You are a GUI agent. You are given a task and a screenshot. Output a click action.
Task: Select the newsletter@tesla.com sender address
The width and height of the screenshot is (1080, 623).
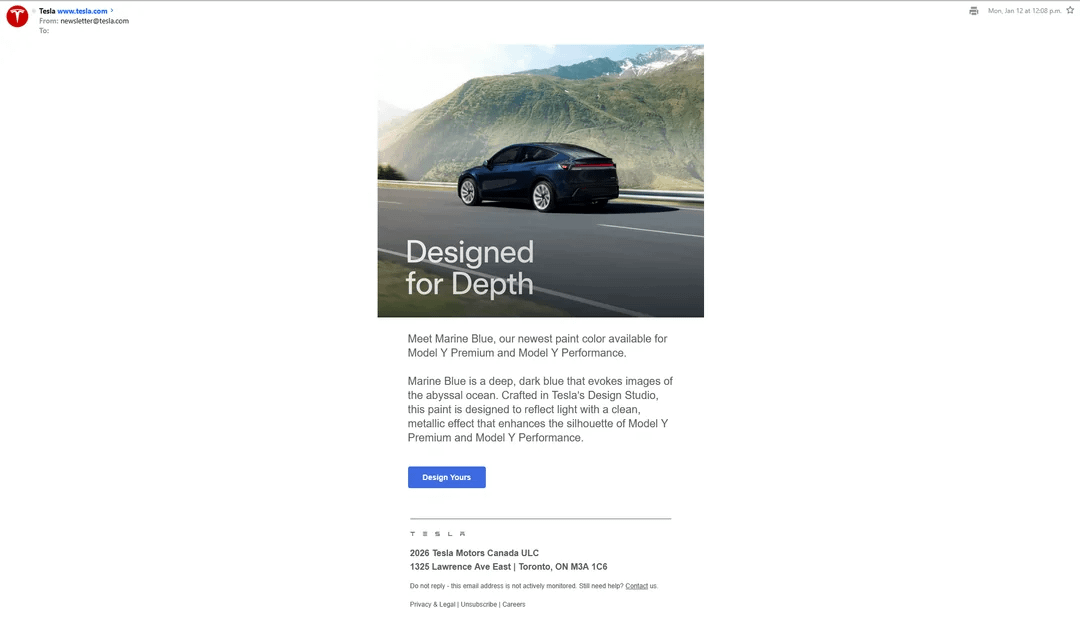point(94,21)
